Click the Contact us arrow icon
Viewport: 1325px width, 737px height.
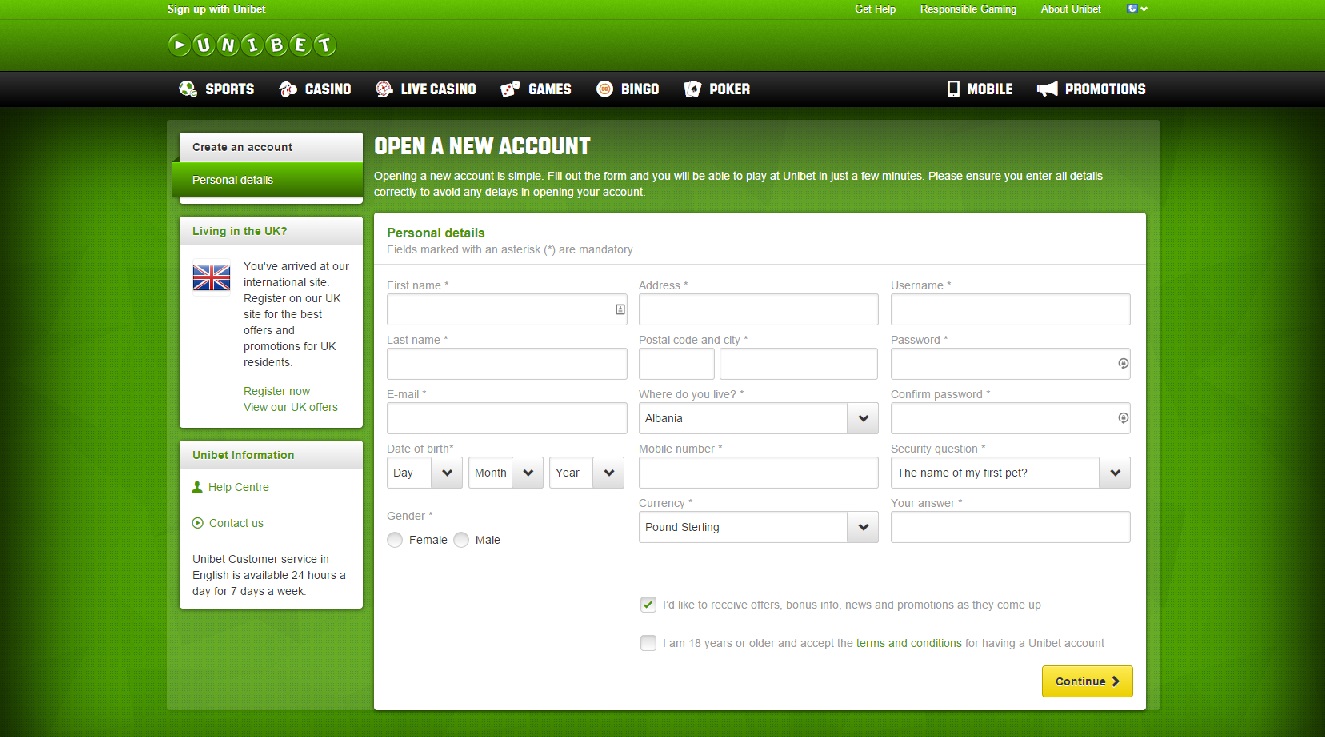[x=197, y=523]
